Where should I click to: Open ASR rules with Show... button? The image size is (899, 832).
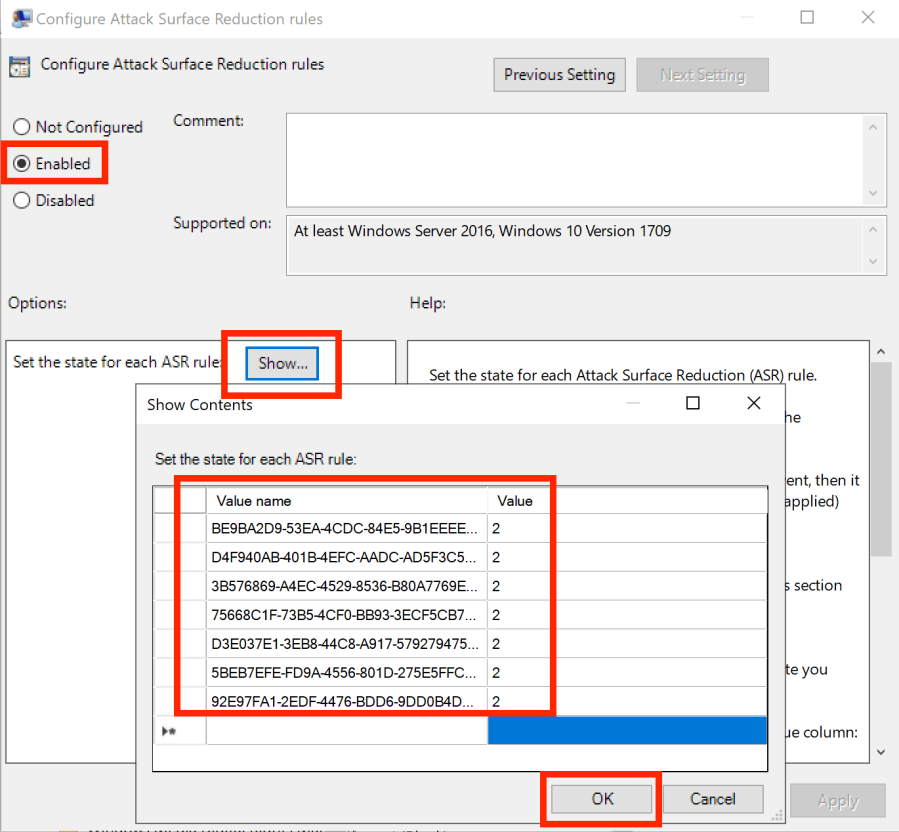282,363
